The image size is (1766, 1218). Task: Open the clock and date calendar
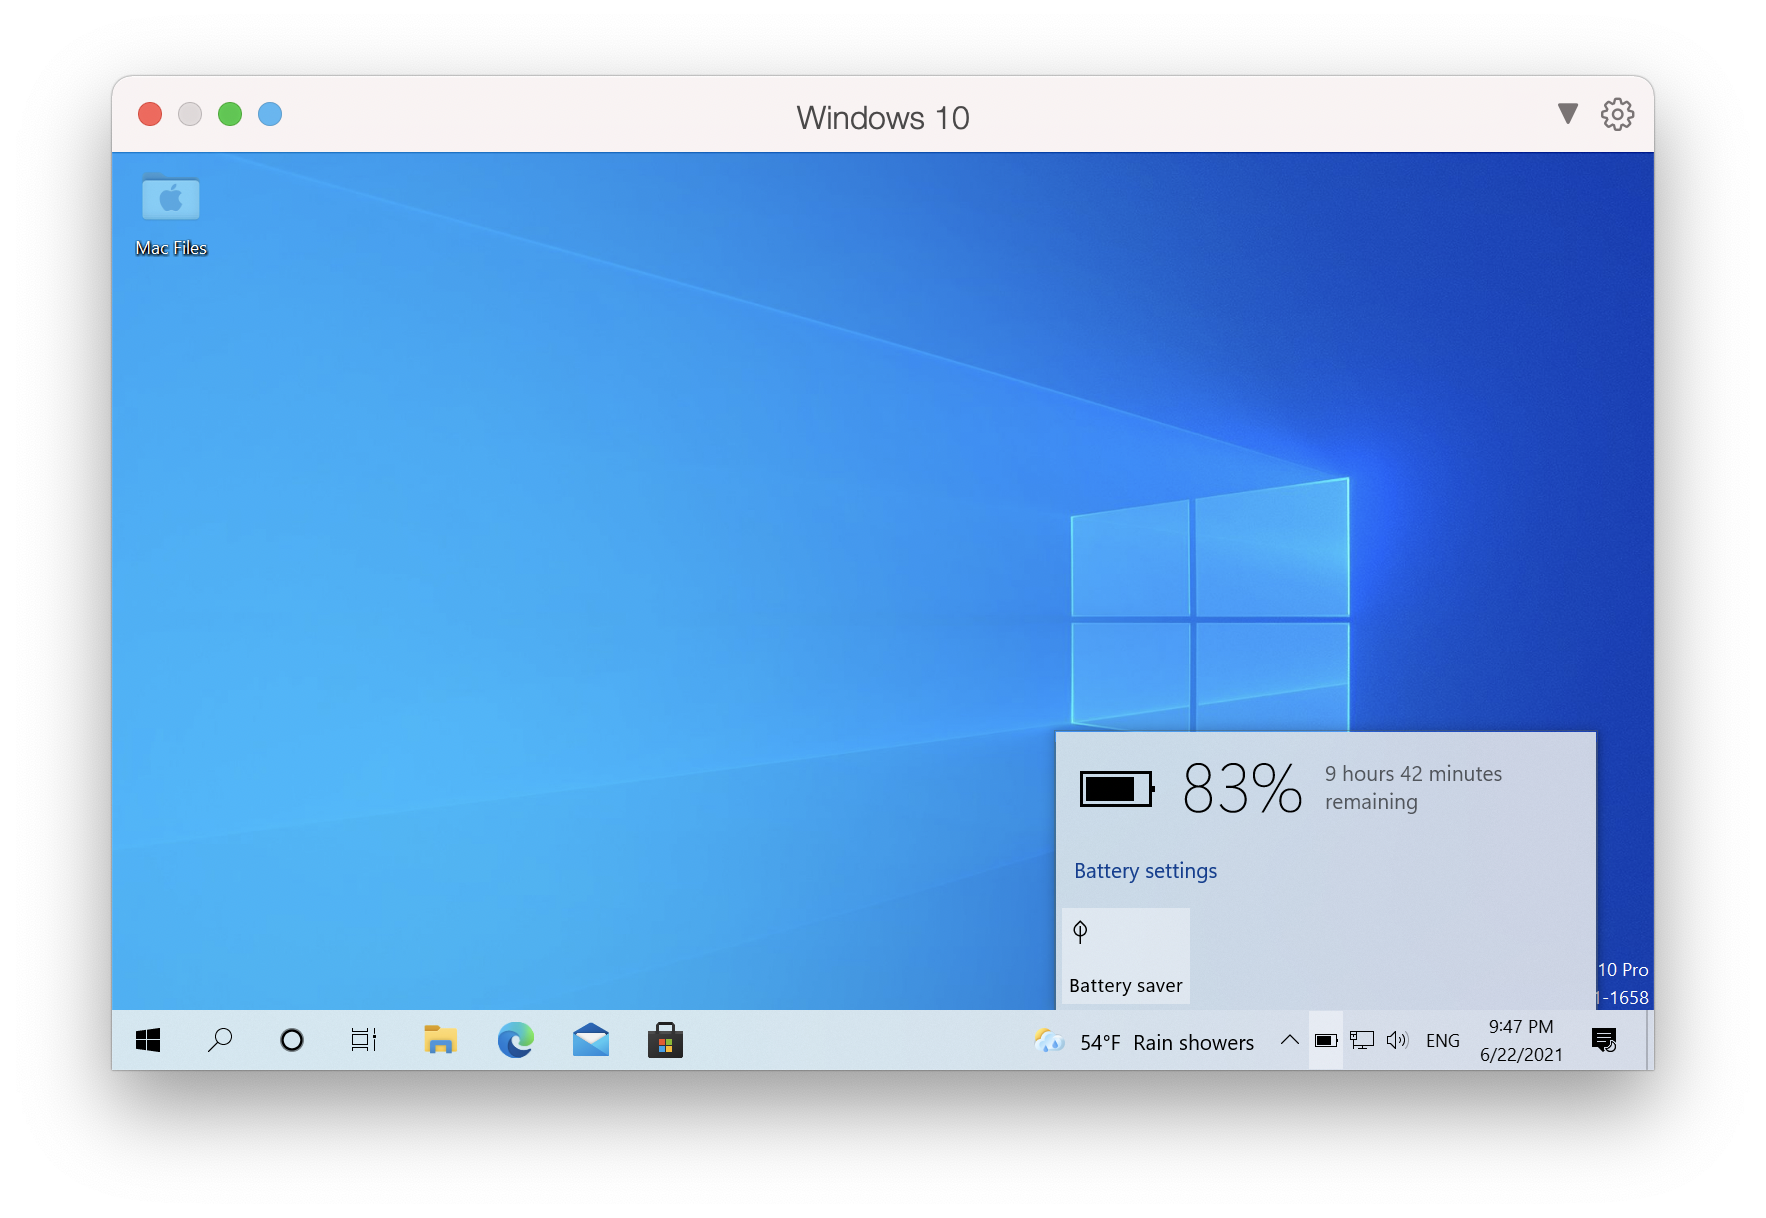tap(1521, 1041)
